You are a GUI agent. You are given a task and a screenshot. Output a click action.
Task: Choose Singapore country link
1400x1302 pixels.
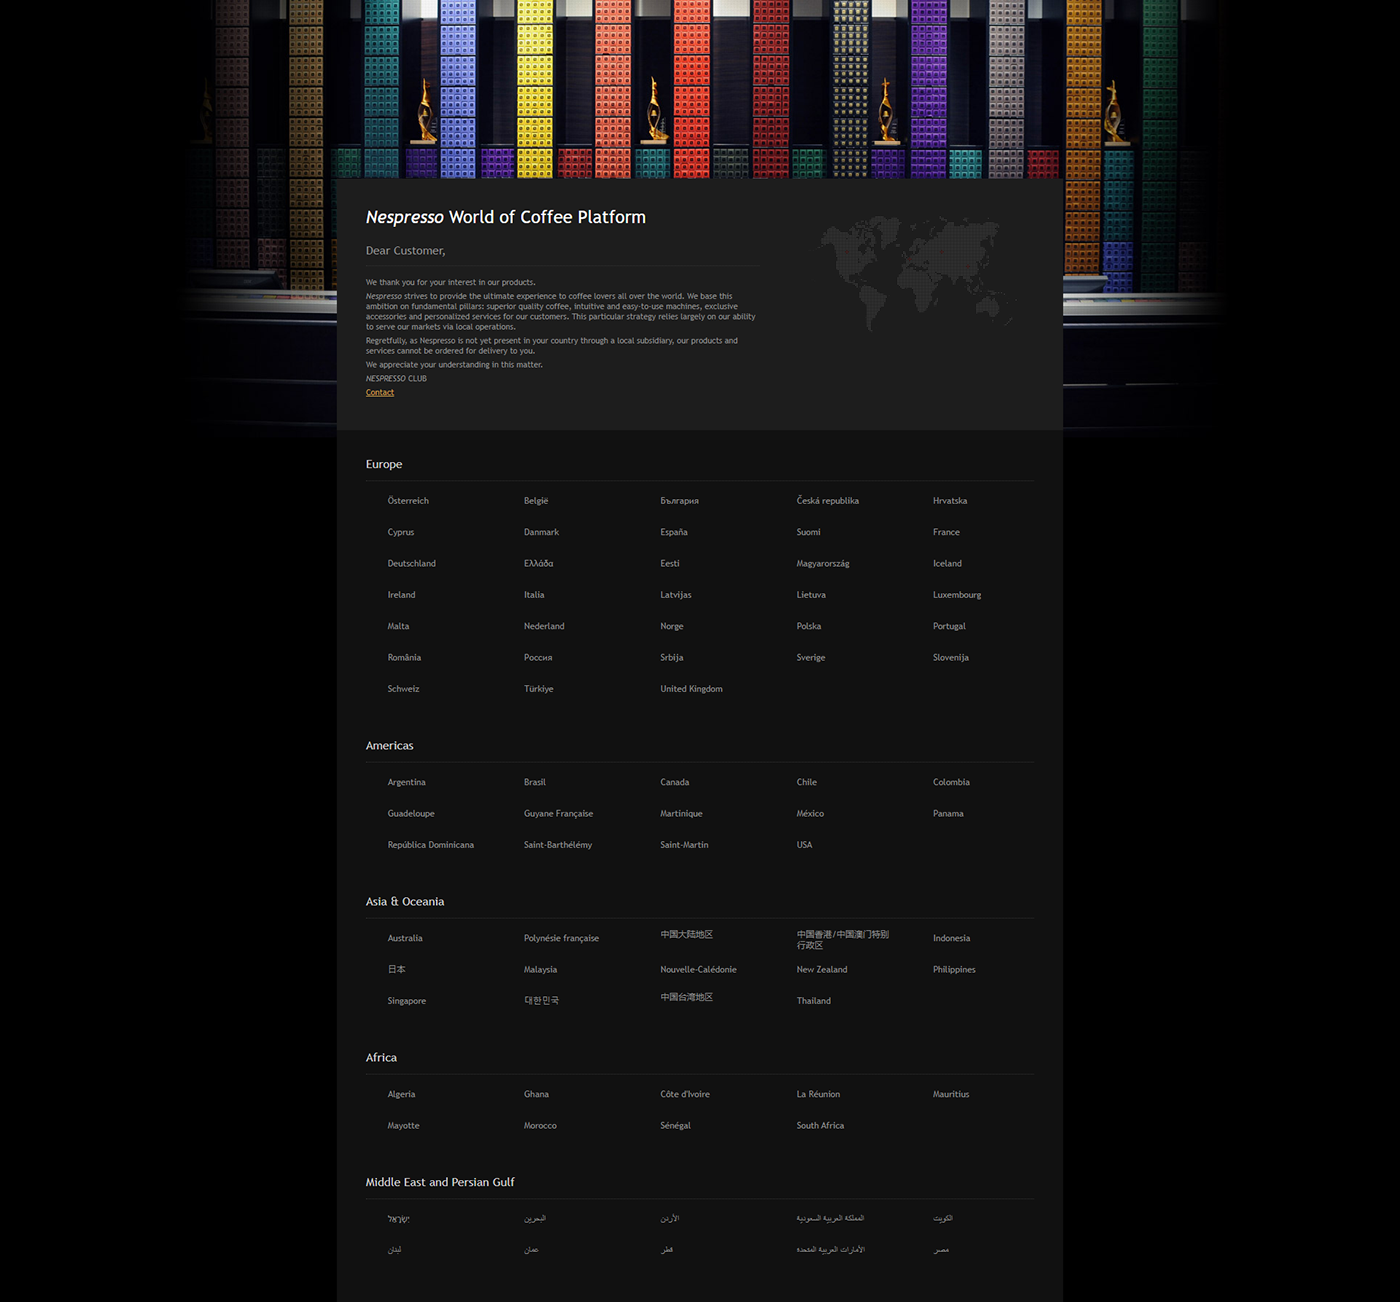pos(407,1001)
